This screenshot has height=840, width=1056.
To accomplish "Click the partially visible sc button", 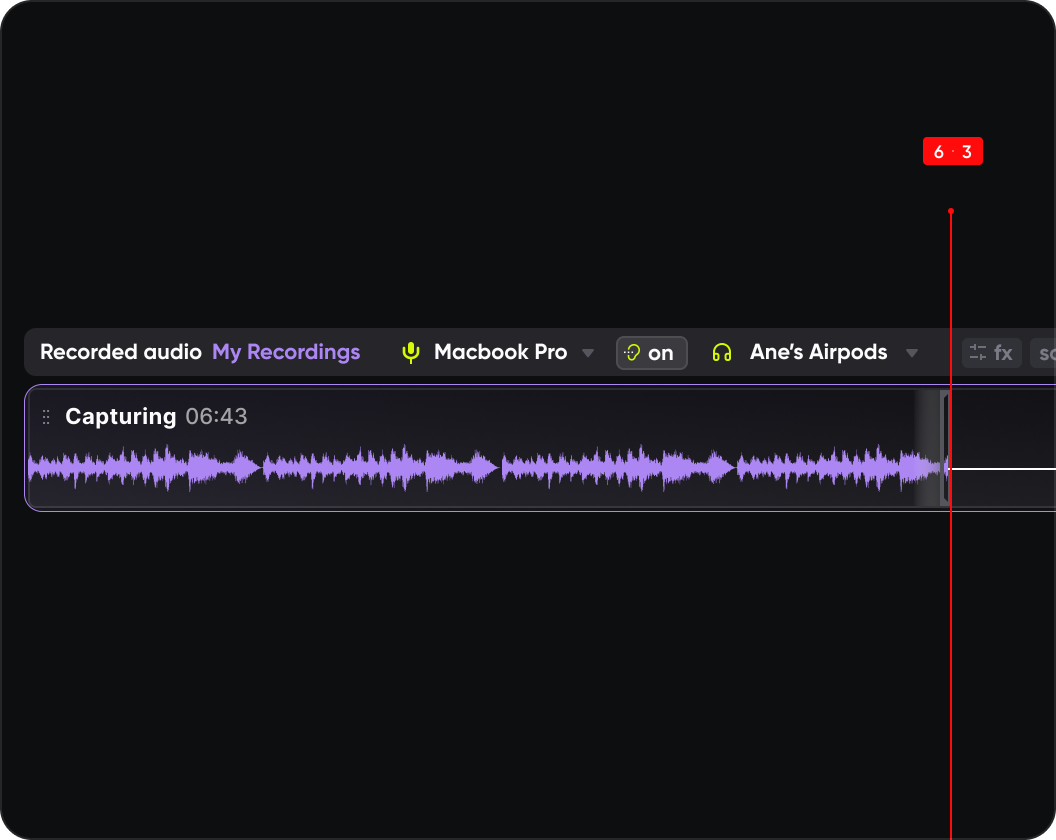I will tap(1046, 352).
